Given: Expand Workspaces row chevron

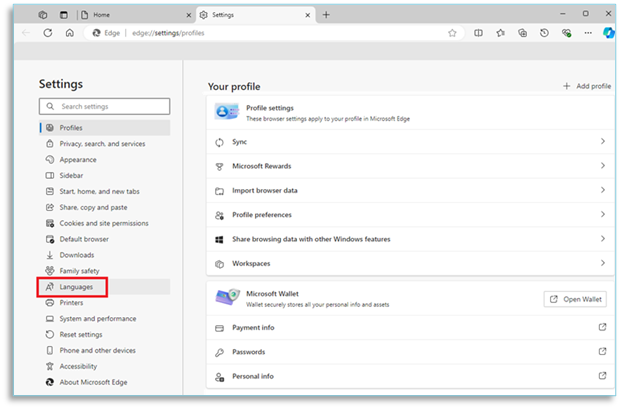Looking at the screenshot, I should pos(603,263).
